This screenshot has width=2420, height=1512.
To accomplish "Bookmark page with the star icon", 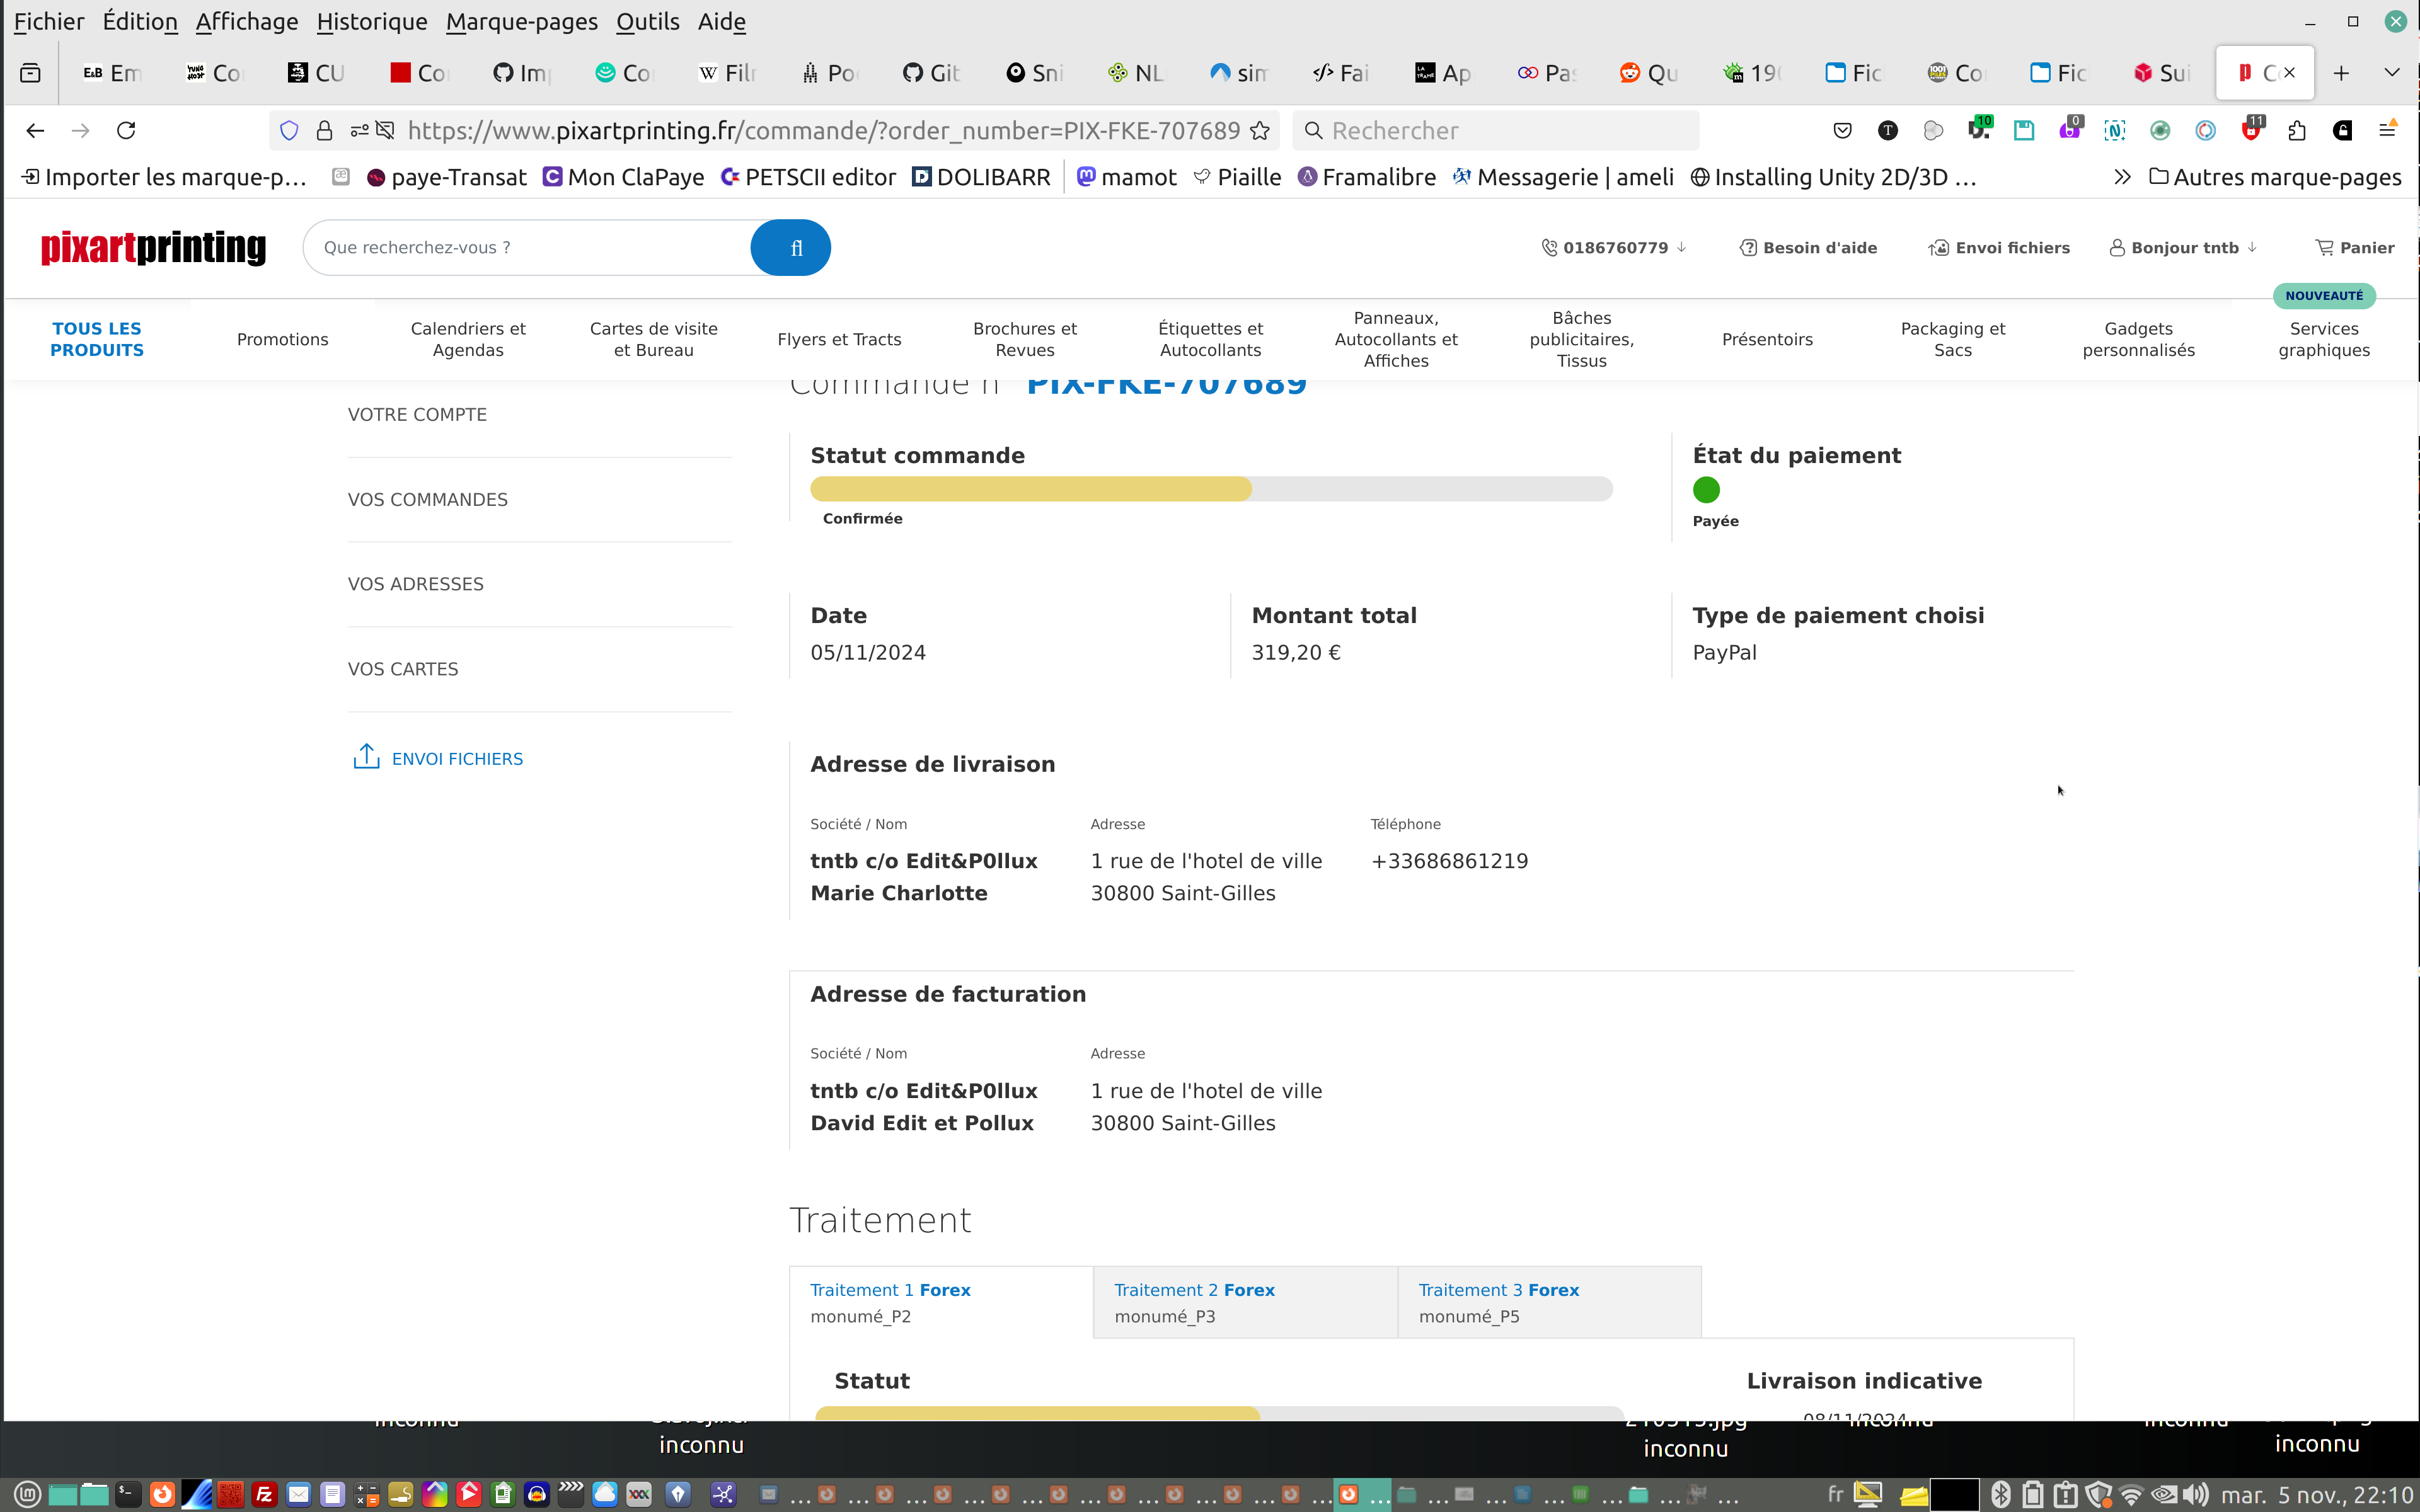I will (x=1260, y=130).
